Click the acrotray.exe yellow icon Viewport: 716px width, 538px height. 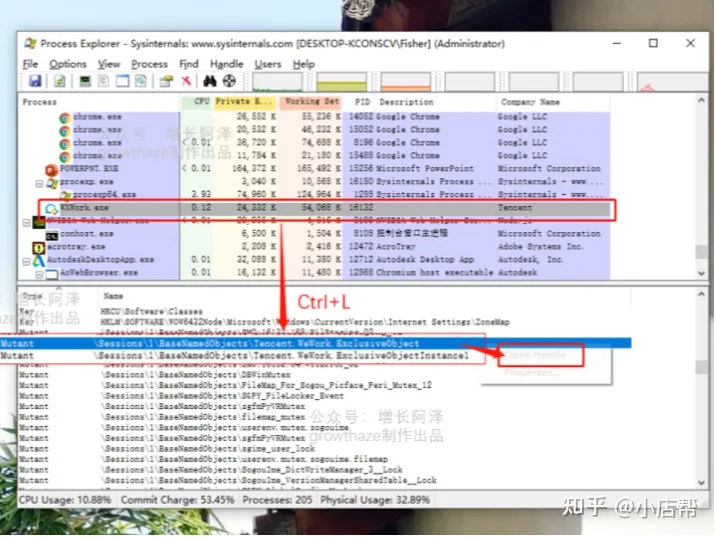pos(39,248)
